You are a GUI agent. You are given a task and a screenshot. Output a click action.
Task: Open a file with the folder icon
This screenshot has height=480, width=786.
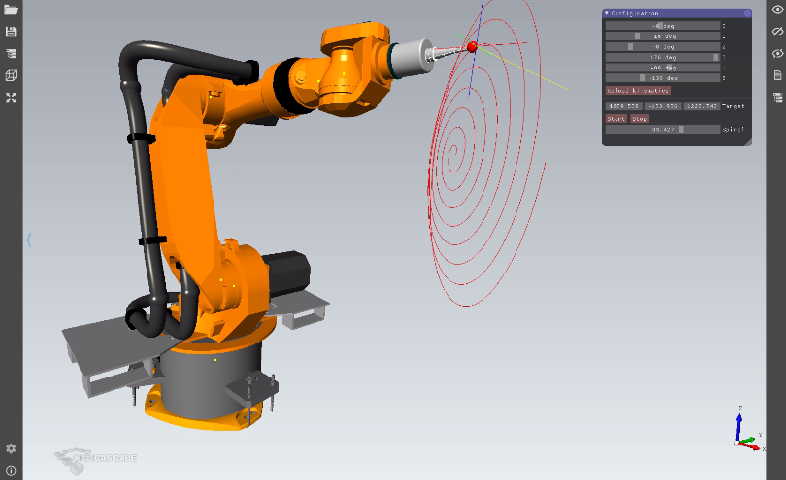(x=11, y=9)
